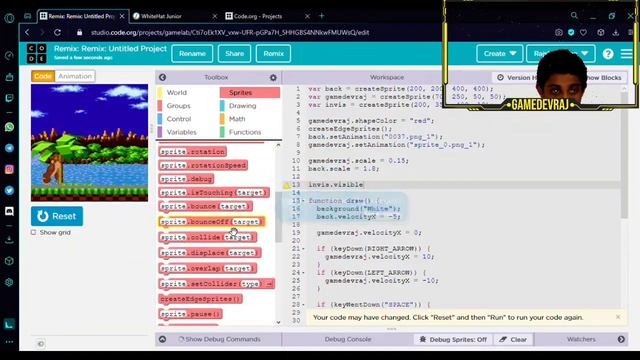Click the Reset button
This screenshot has width=640, height=360.
(x=57, y=216)
